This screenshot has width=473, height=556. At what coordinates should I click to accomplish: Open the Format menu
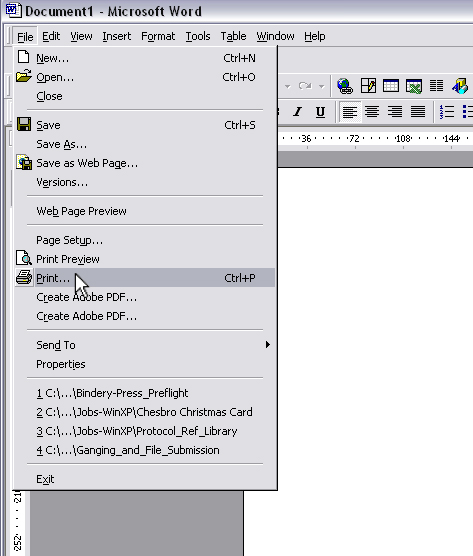pos(158,36)
